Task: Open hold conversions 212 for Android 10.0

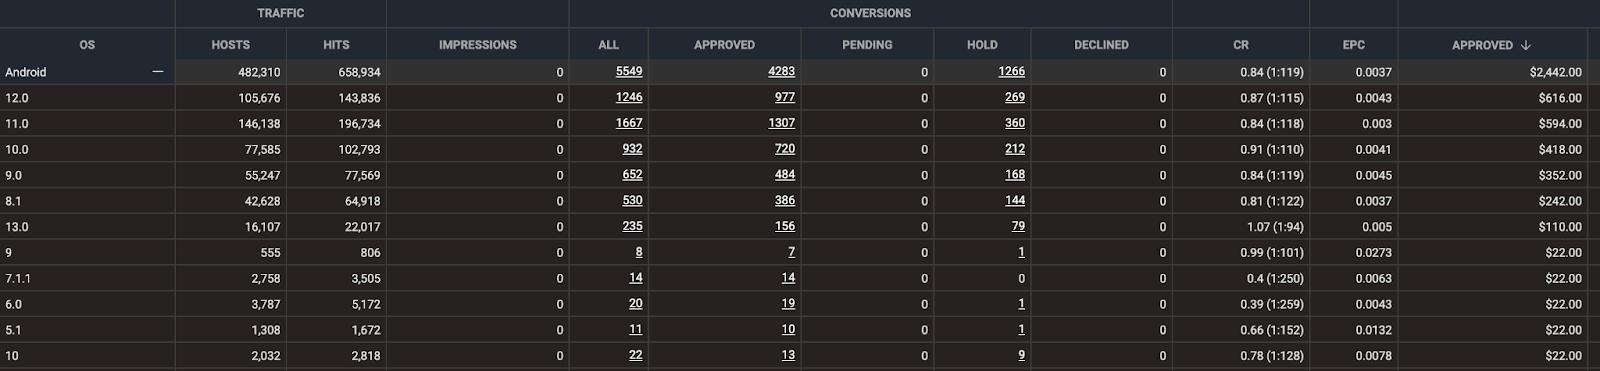Action: [x=1015, y=149]
